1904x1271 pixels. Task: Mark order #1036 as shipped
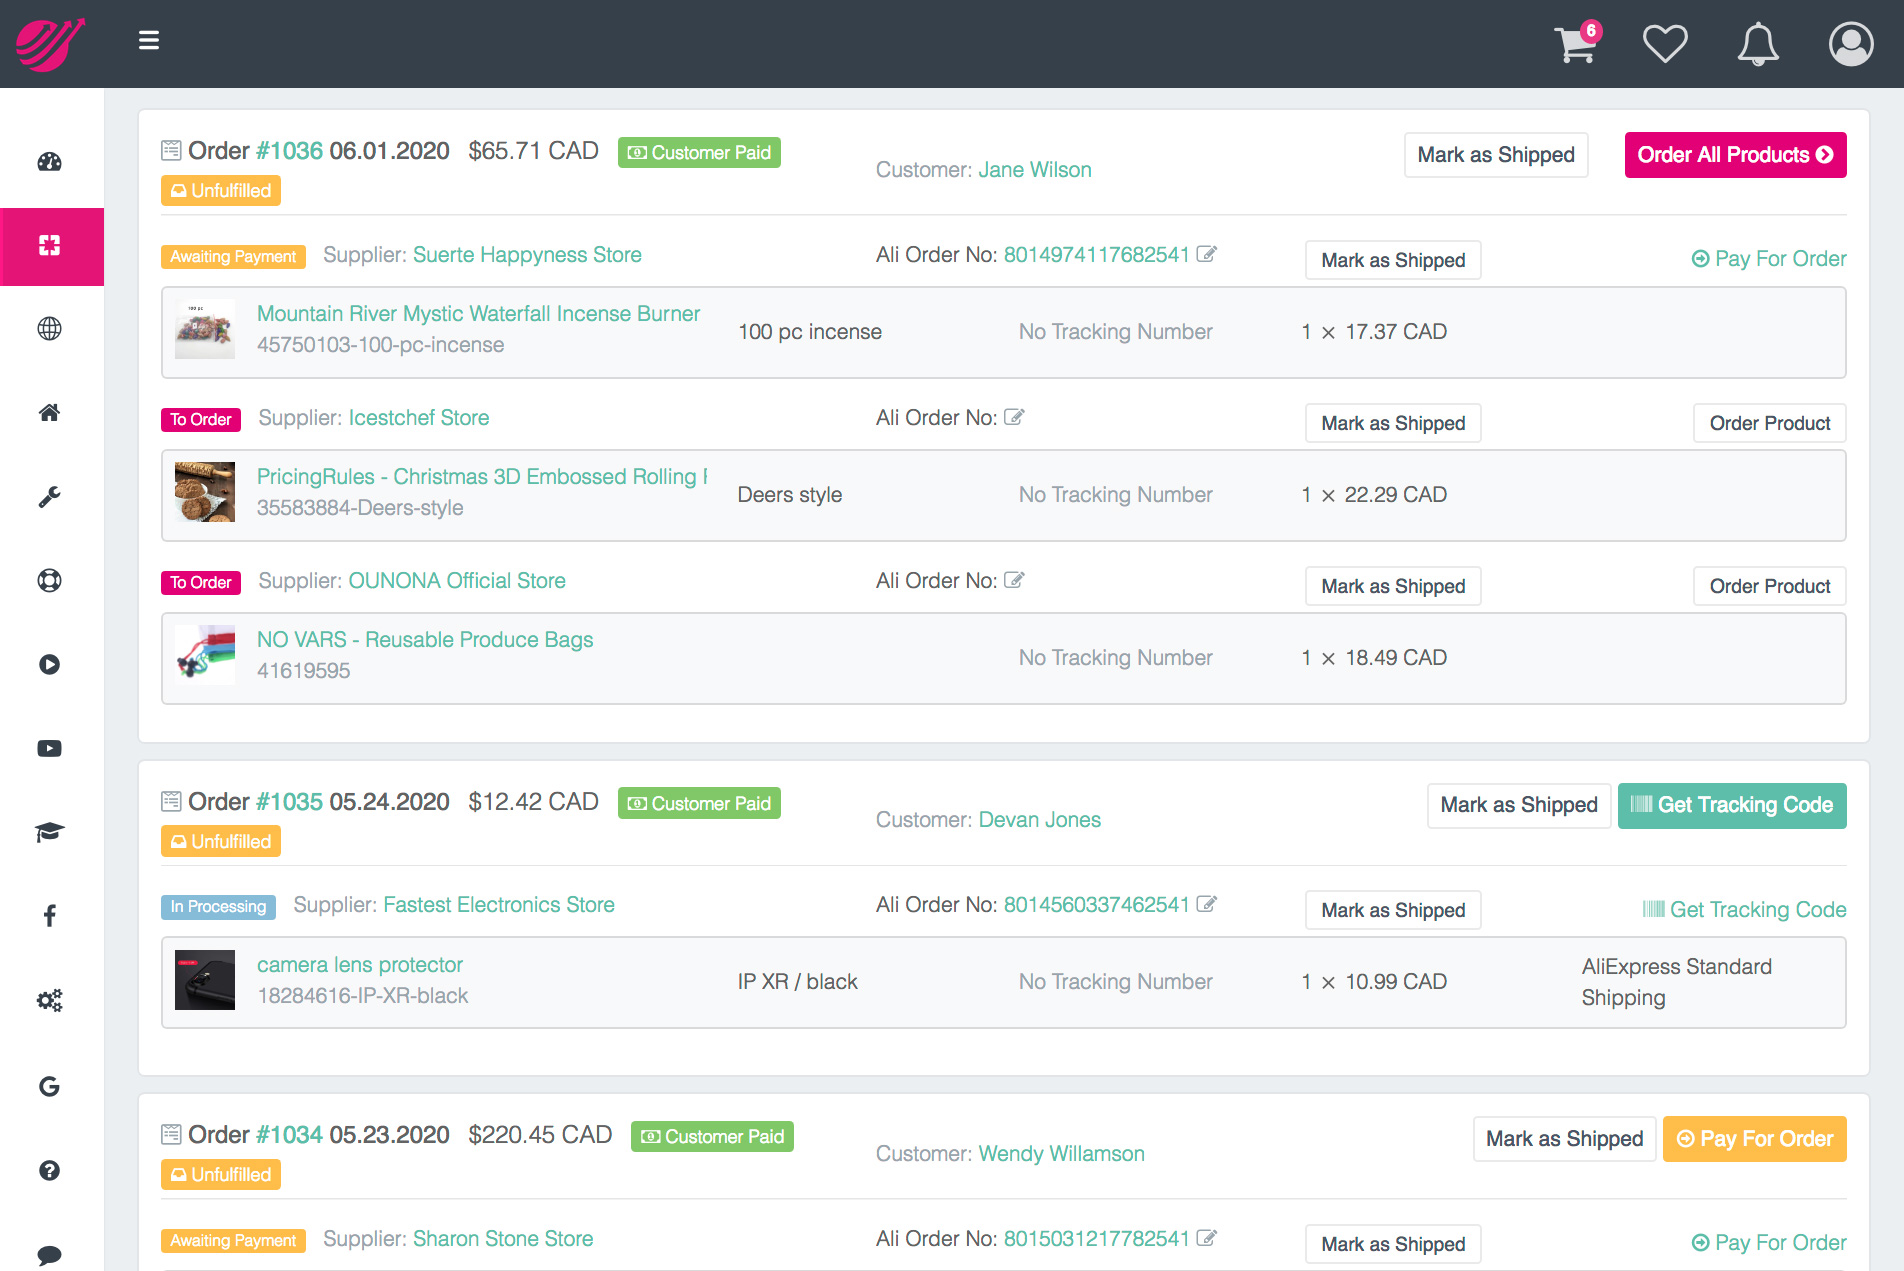coord(1496,155)
